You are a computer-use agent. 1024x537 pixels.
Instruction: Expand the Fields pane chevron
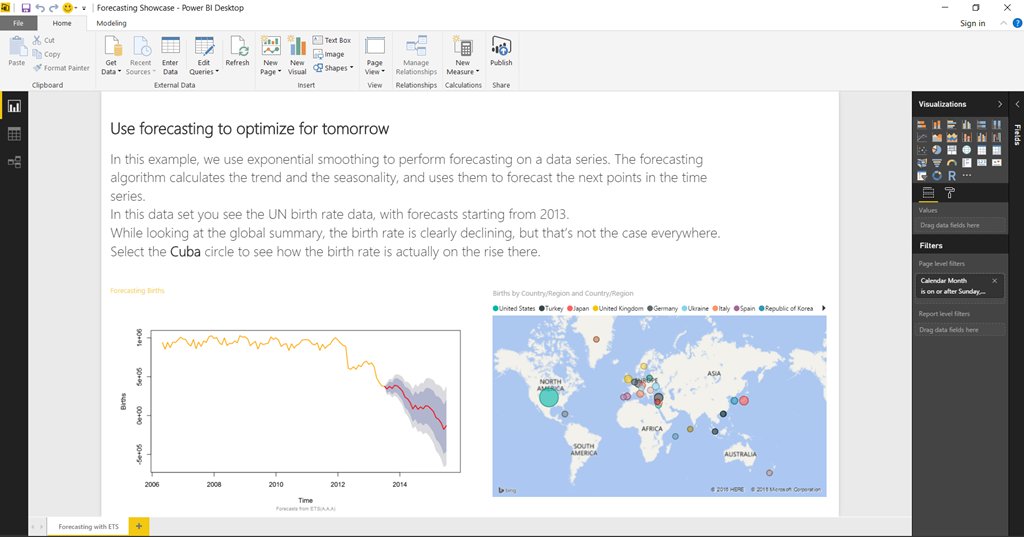click(1017, 104)
